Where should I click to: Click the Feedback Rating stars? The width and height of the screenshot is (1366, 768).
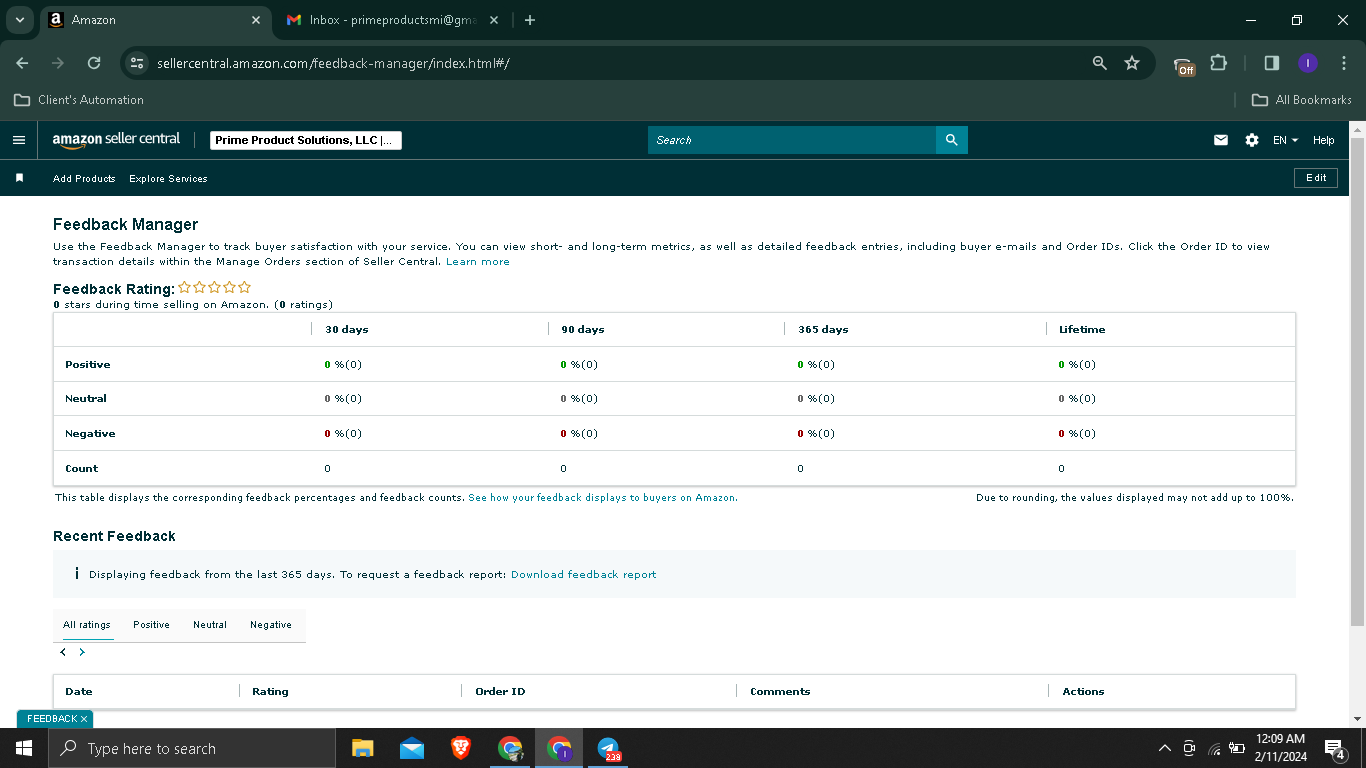pos(215,287)
